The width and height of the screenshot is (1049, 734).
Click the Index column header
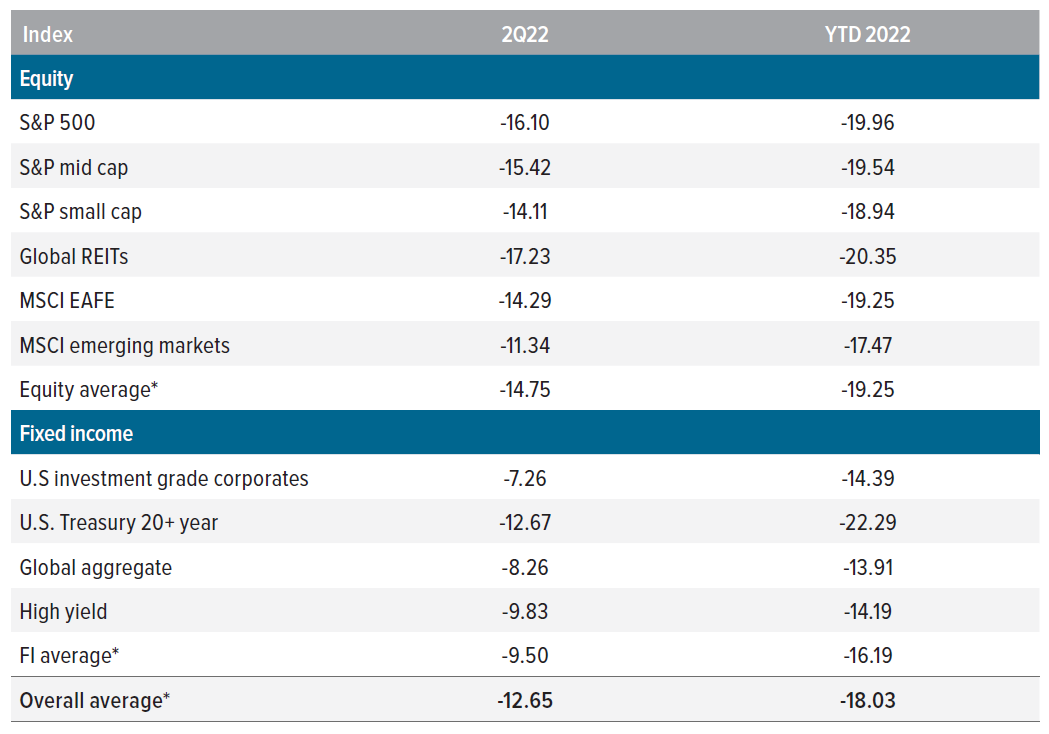(47, 34)
